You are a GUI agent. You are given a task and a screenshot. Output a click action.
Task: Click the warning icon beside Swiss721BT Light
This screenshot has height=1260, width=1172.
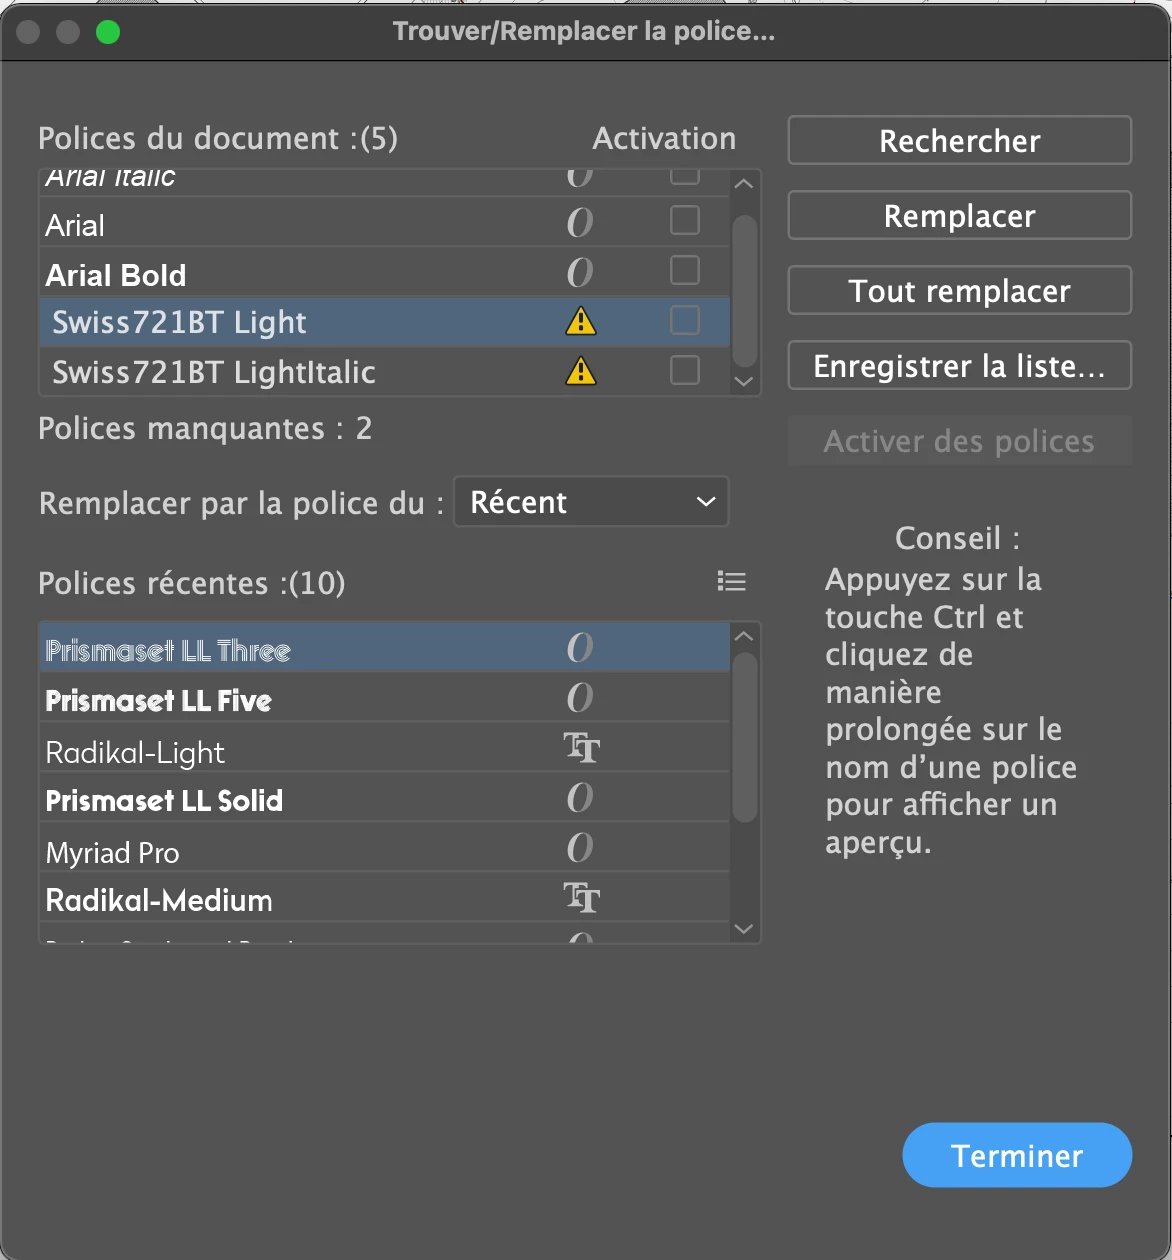click(x=580, y=321)
